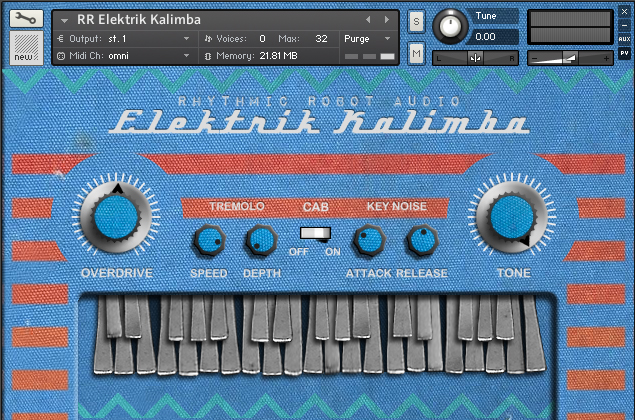Turn the Key Noise Release knob

[x=422, y=240]
